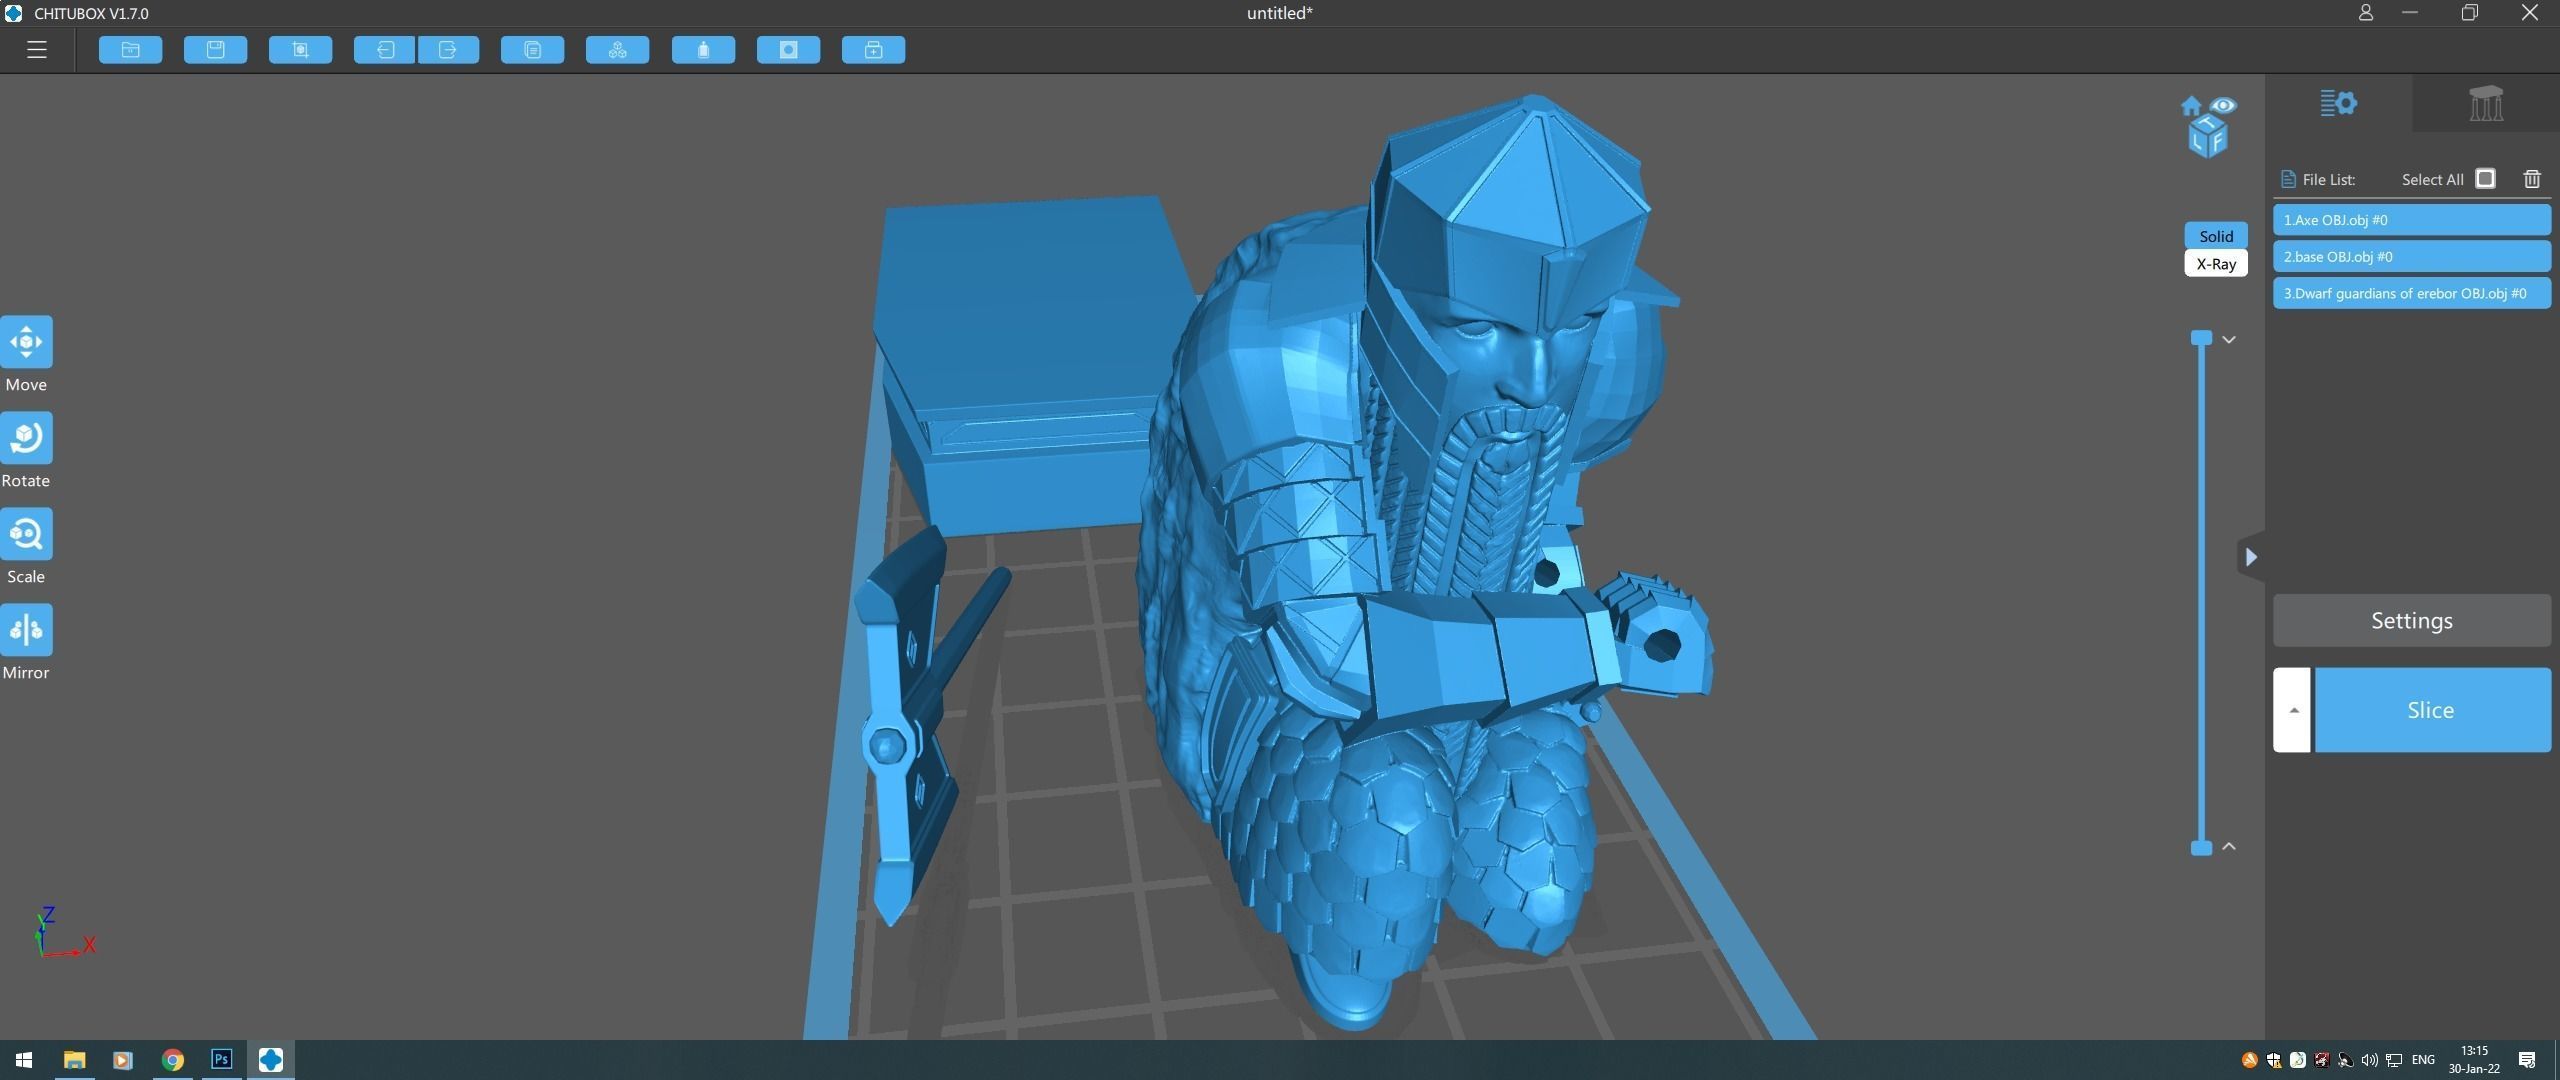Expand the slice options arrow beside Slice
The image size is (2560, 1080).
pos(2292,710)
